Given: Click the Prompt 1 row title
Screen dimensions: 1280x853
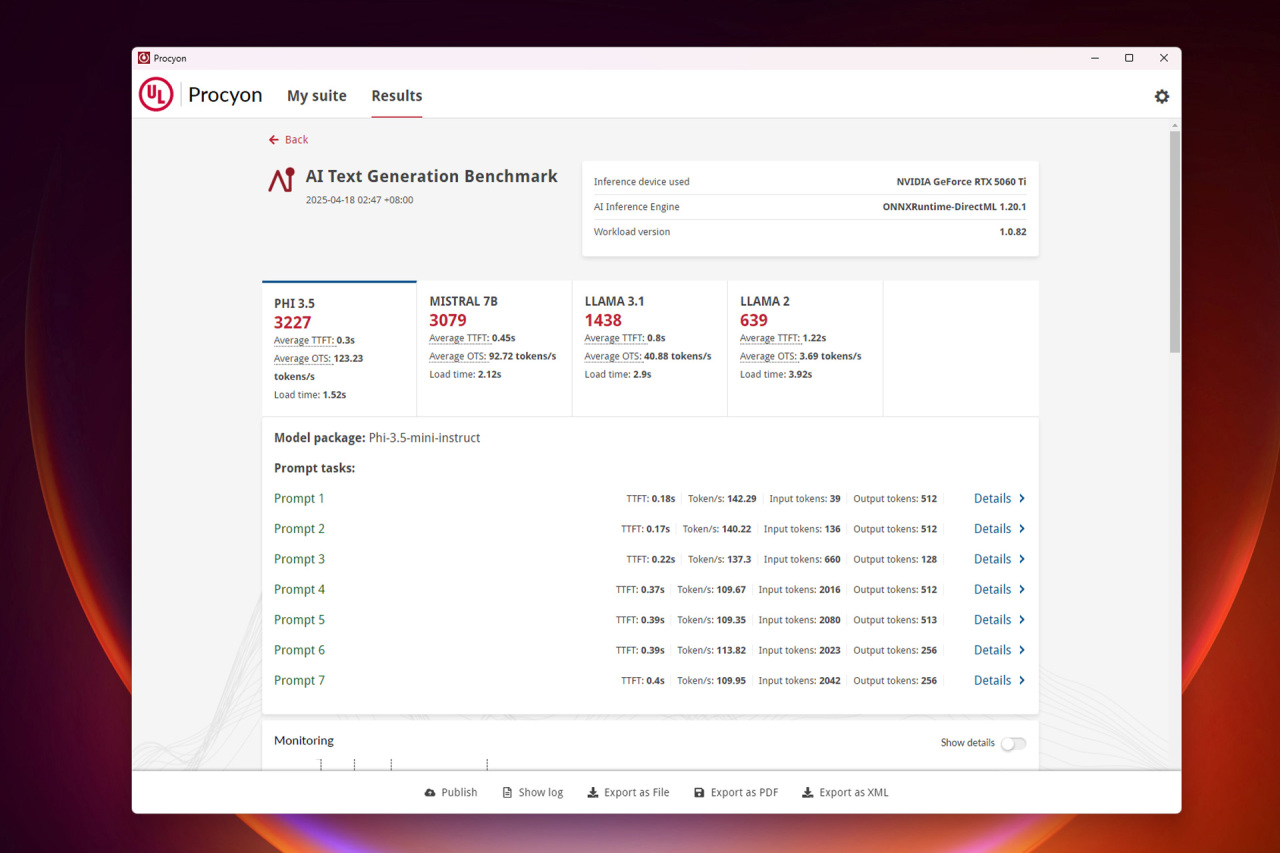Looking at the screenshot, I should click(x=299, y=499).
